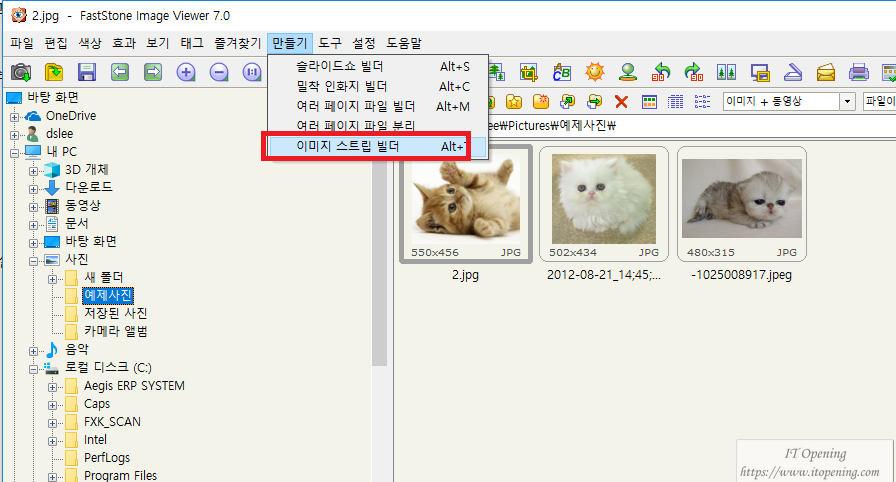This screenshot has width=896, height=482.
Task: Click the scanner acquire image icon
Action: pos(792,72)
